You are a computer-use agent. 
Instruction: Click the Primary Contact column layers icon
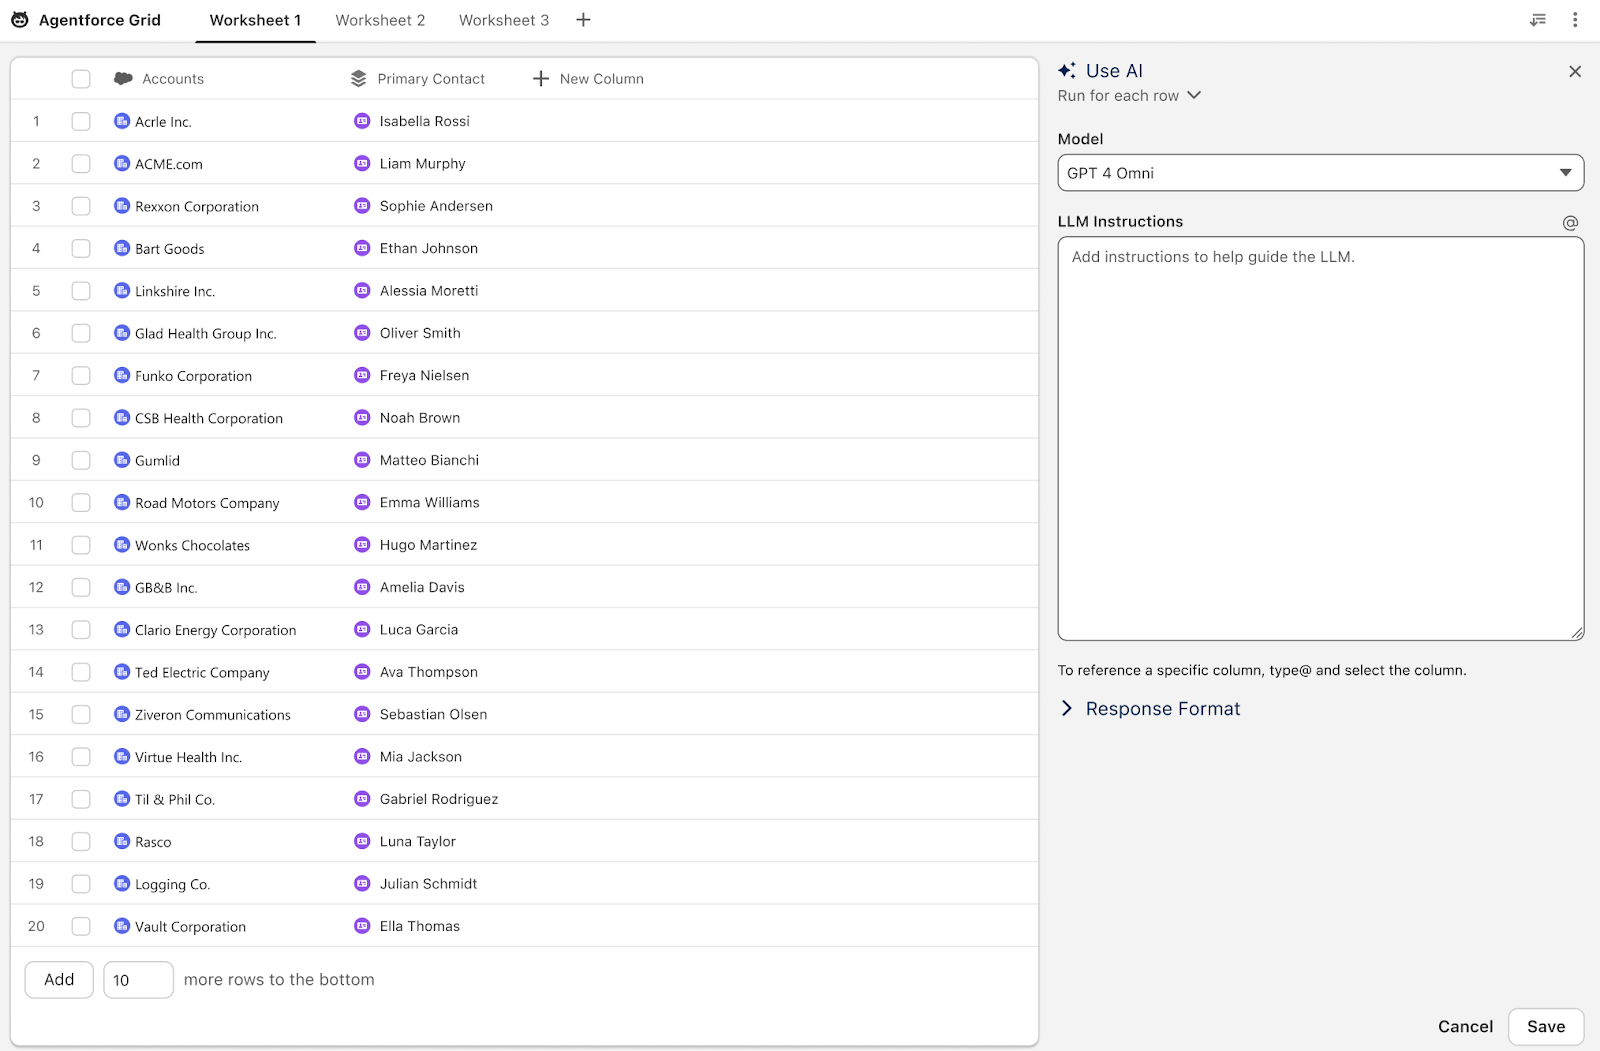(x=359, y=79)
